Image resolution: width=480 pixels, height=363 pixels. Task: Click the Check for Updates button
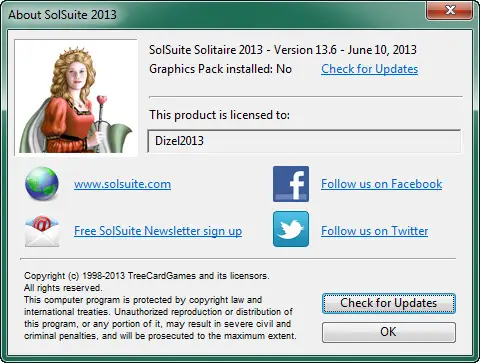click(x=389, y=303)
